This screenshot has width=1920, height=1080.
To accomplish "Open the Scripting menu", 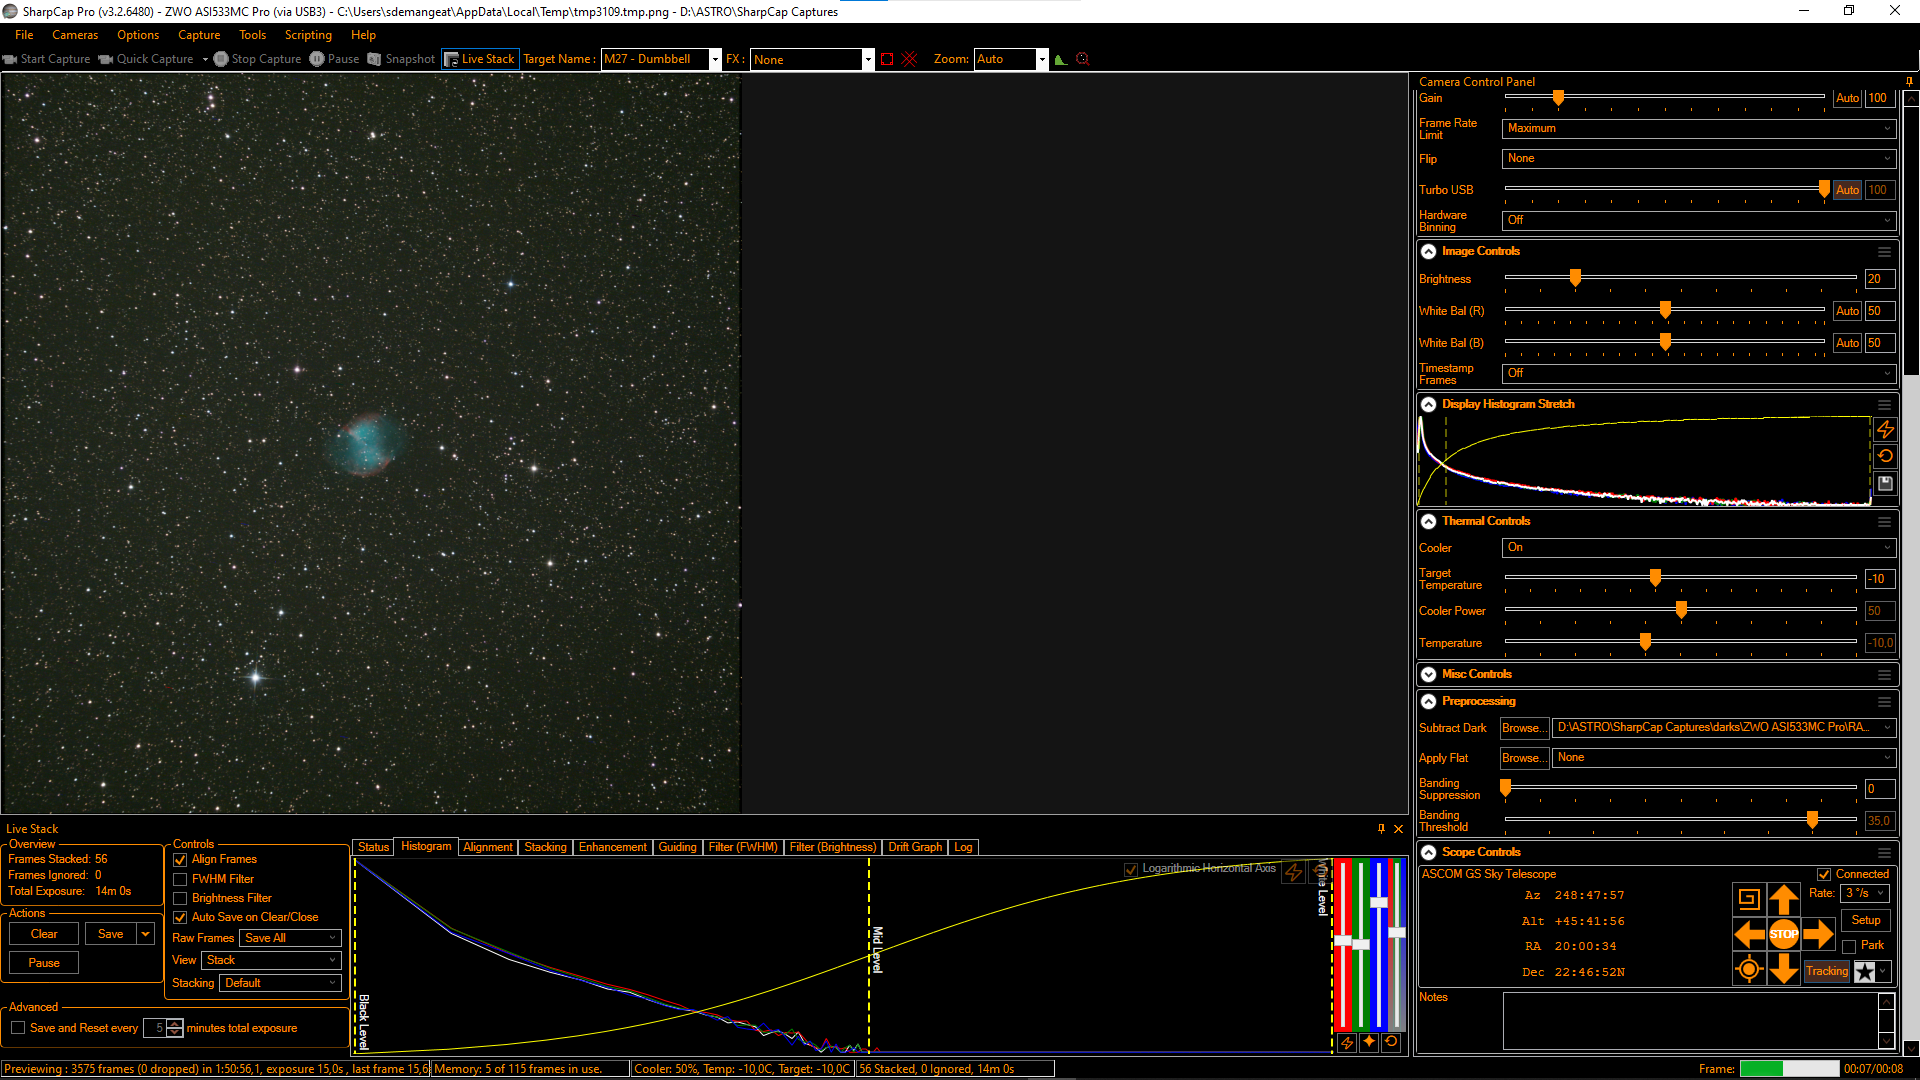I will (307, 35).
